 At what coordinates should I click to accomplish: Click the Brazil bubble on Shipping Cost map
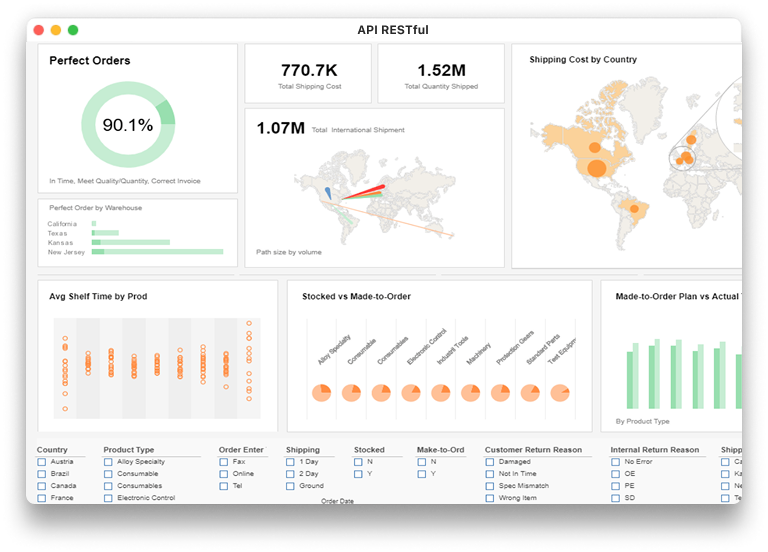632,208
